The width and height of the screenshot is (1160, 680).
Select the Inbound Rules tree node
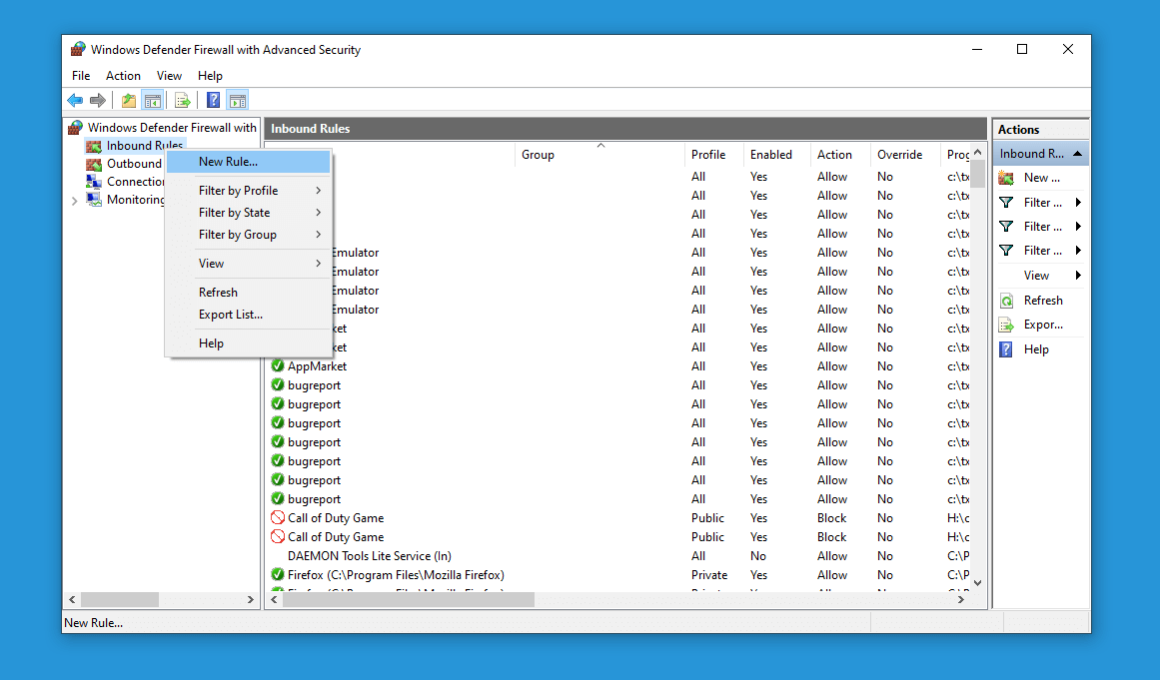click(x=135, y=145)
